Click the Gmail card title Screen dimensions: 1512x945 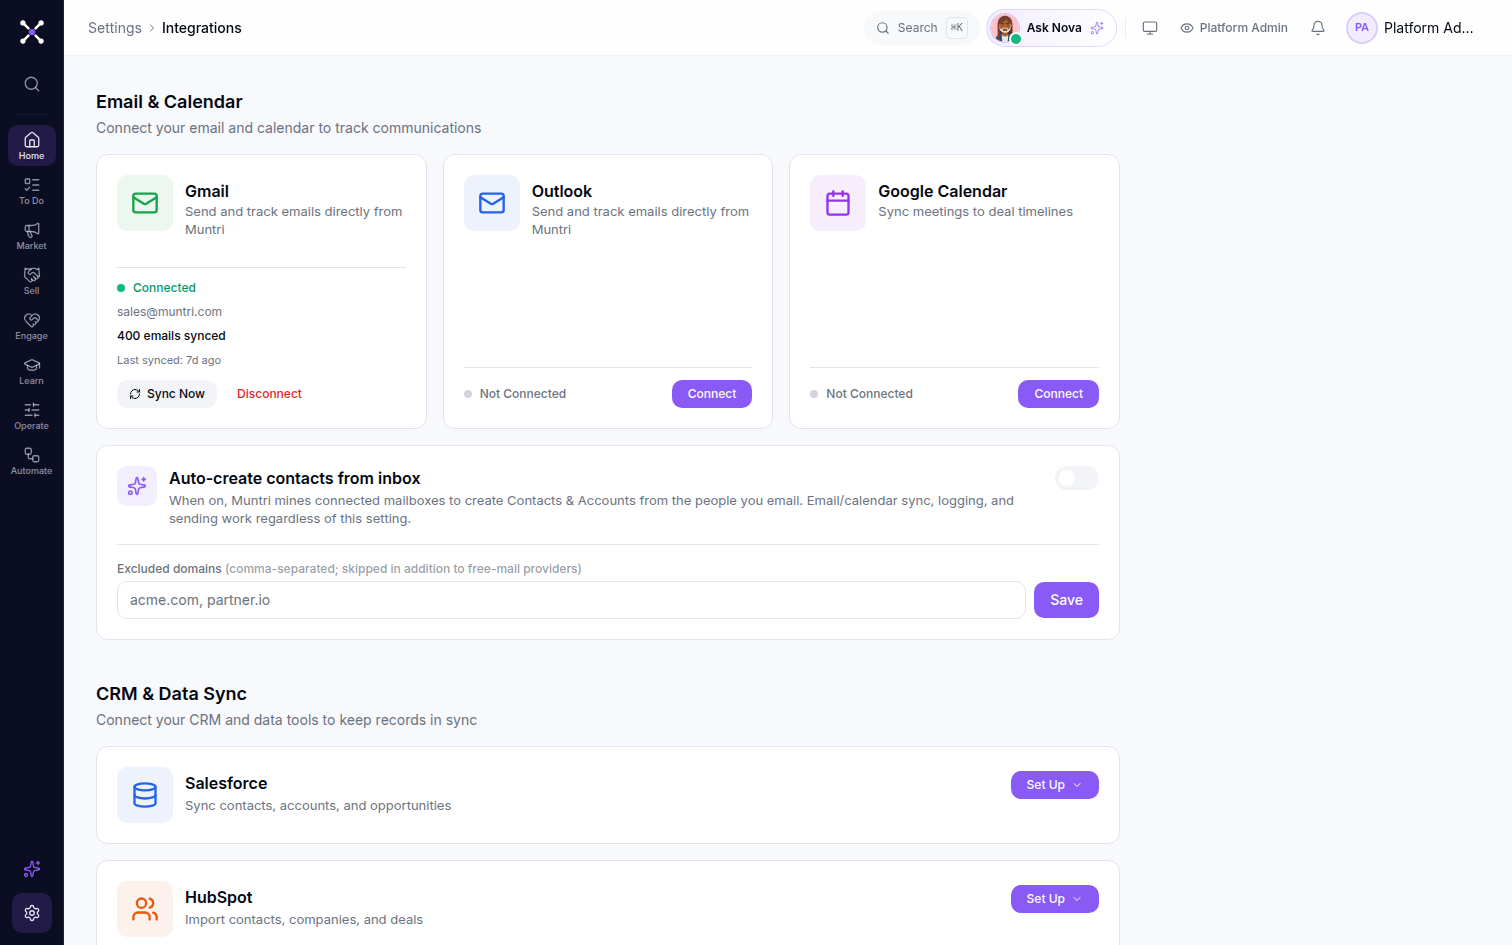coord(207,191)
